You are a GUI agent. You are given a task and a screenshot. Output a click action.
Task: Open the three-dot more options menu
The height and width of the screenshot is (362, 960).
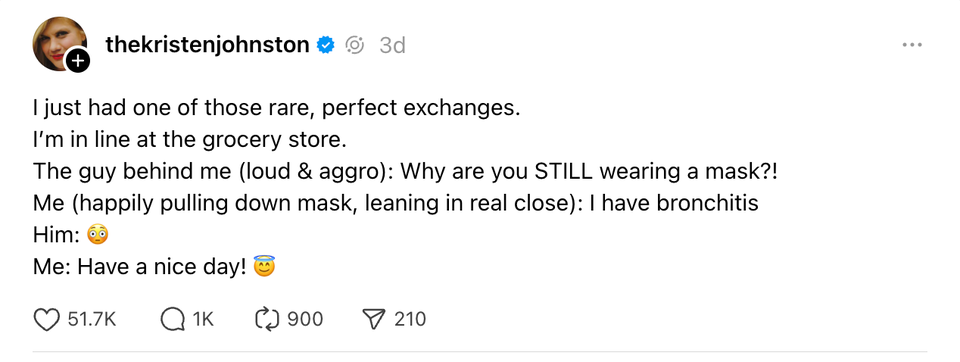912,45
